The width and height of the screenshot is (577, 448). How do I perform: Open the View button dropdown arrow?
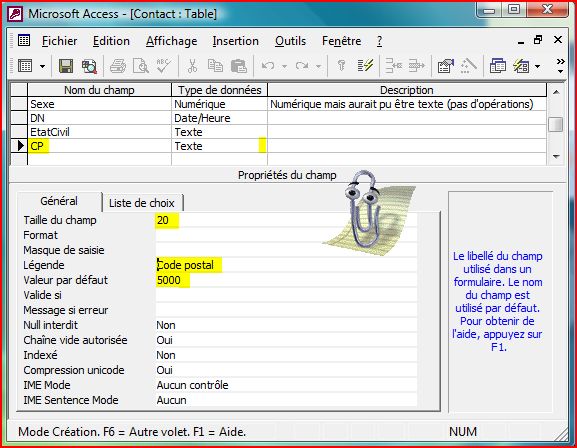click(42, 67)
